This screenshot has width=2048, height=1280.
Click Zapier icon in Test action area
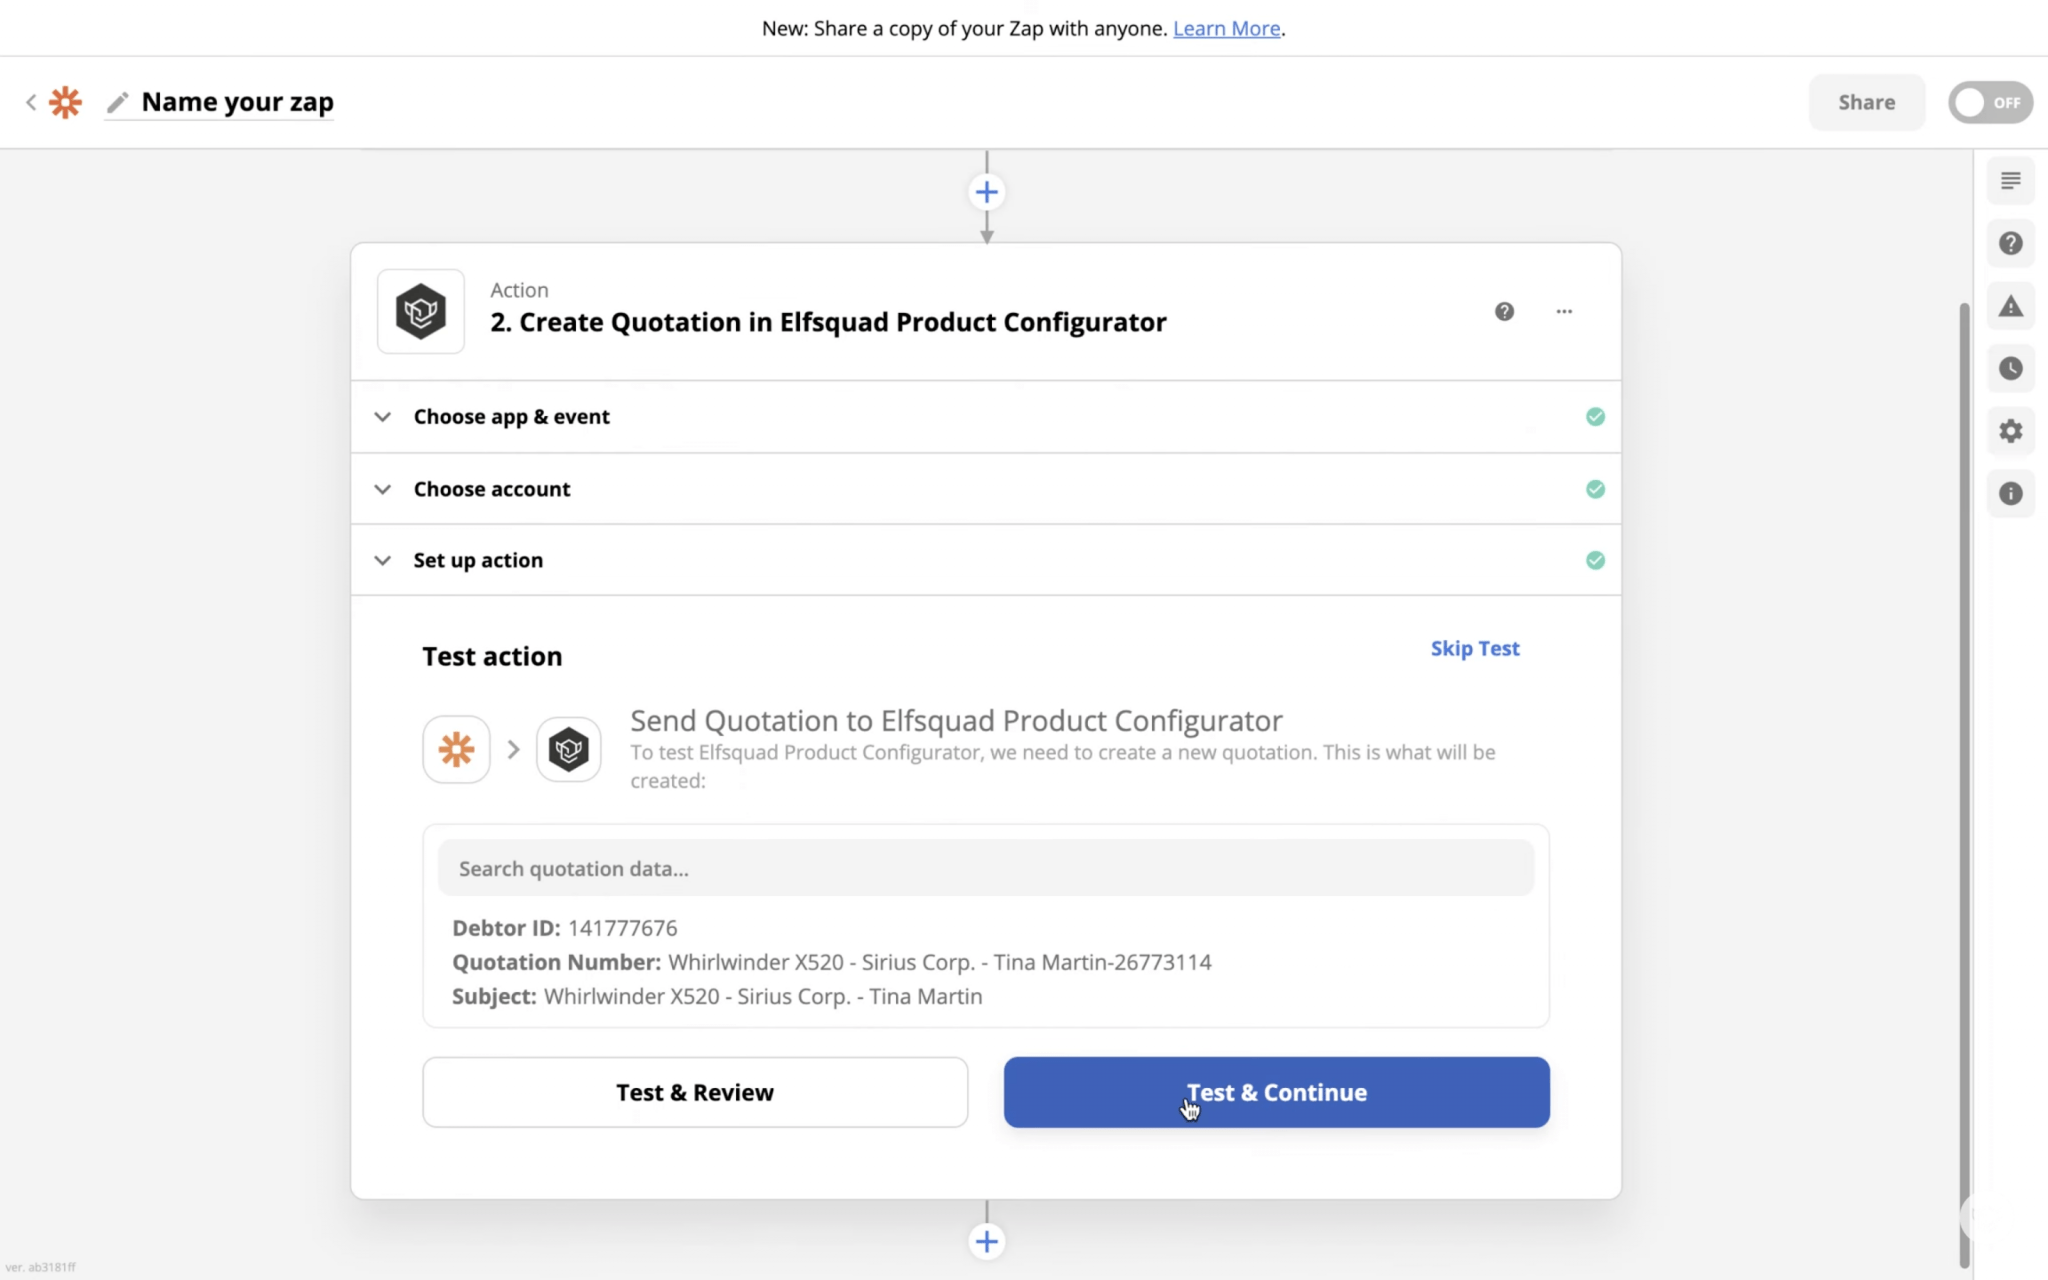click(456, 749)
